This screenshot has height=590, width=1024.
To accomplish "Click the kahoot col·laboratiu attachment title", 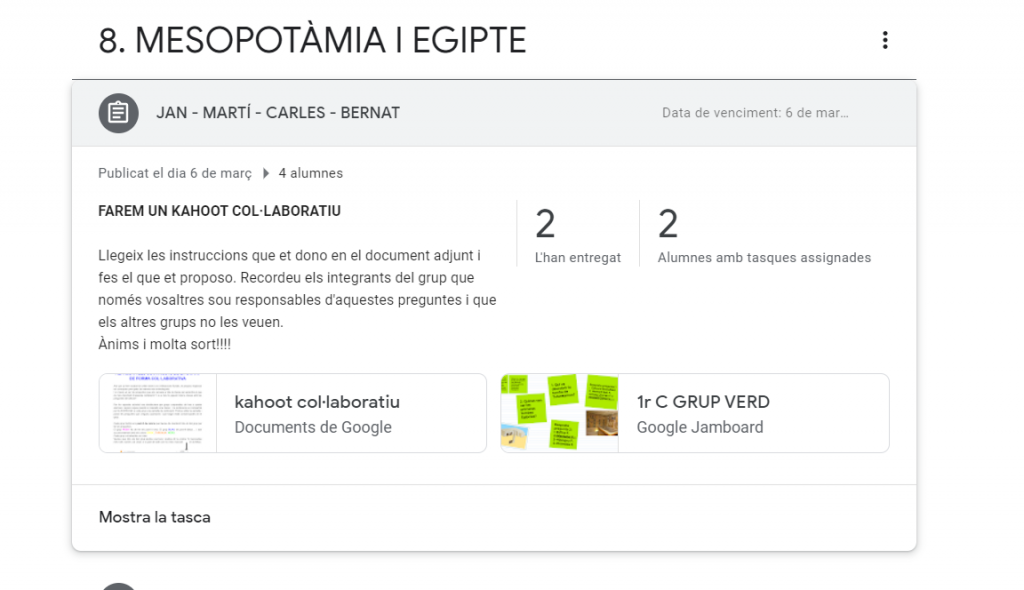I will (x=317, y=402).
